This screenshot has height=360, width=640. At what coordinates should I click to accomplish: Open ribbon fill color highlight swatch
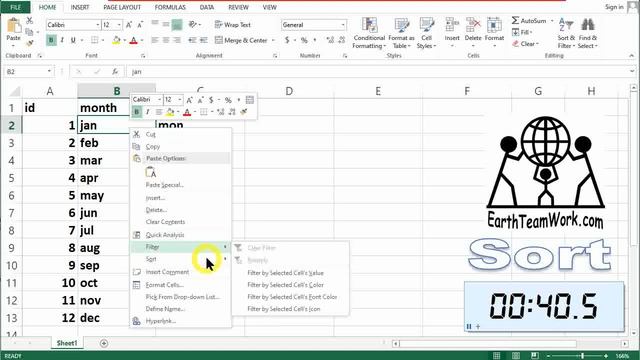point(116,40)
